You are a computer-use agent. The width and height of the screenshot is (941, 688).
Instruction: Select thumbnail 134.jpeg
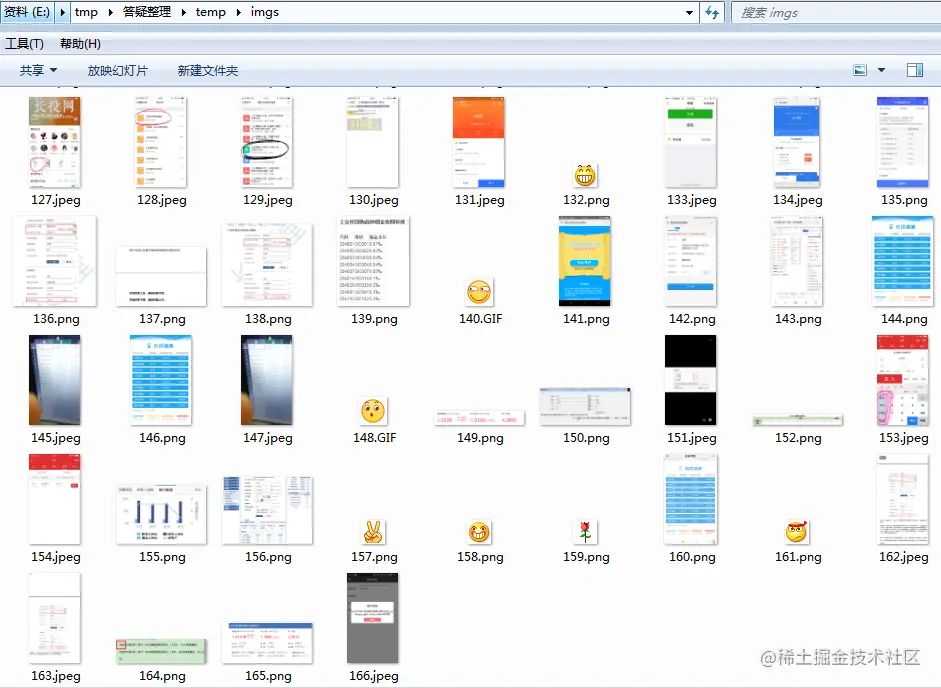coord(796,142)
